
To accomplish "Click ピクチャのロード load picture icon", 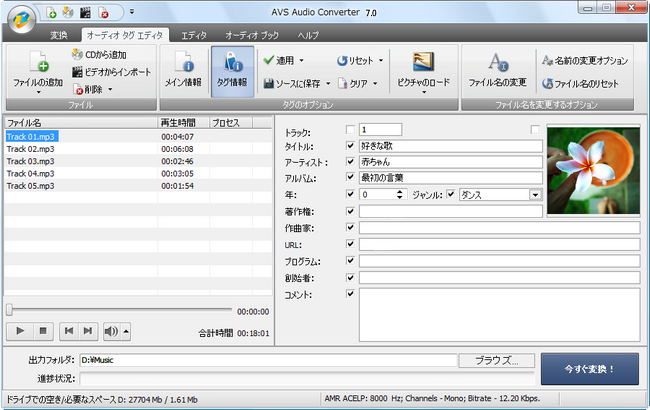I will [x=423, y=62].
